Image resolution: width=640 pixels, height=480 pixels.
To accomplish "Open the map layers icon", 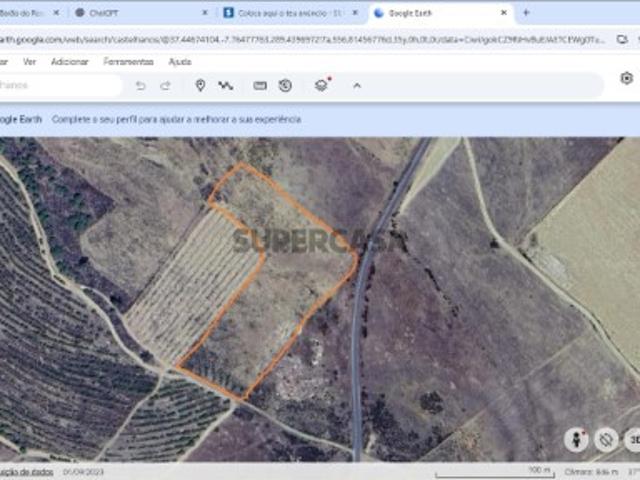I will (322, 86).
